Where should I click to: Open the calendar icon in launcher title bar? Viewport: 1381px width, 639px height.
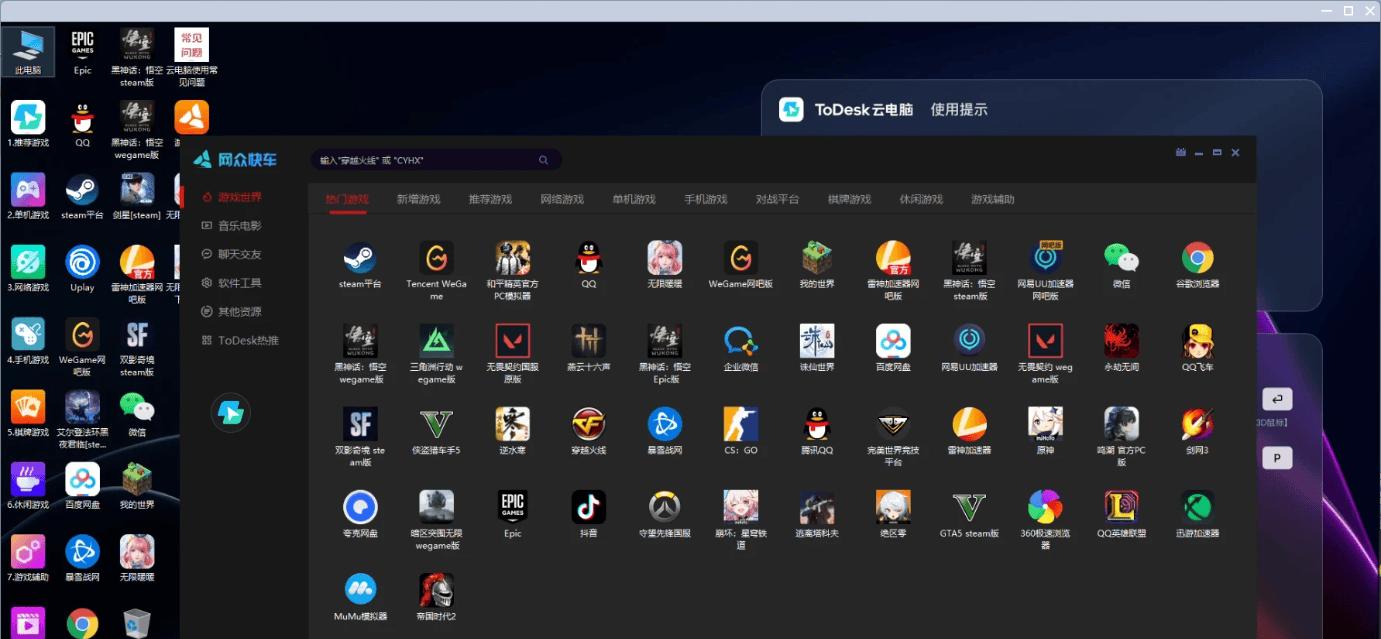click(1181, 152)
